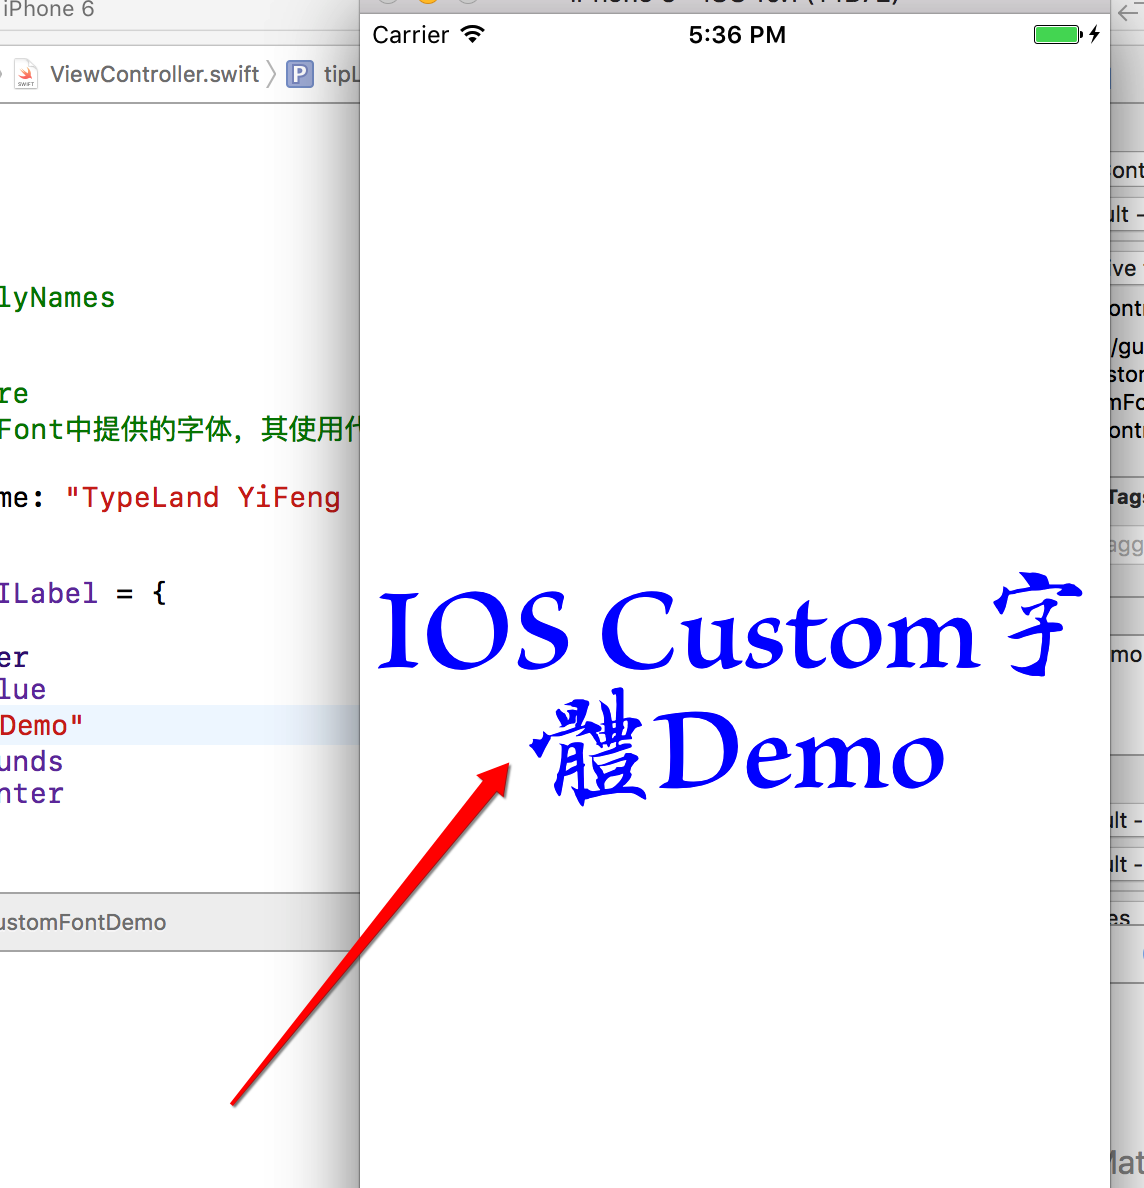Click the iPhone 6 scheme destination label
This screenshot has height=1188, width=1144.
(x=47, y=9)
